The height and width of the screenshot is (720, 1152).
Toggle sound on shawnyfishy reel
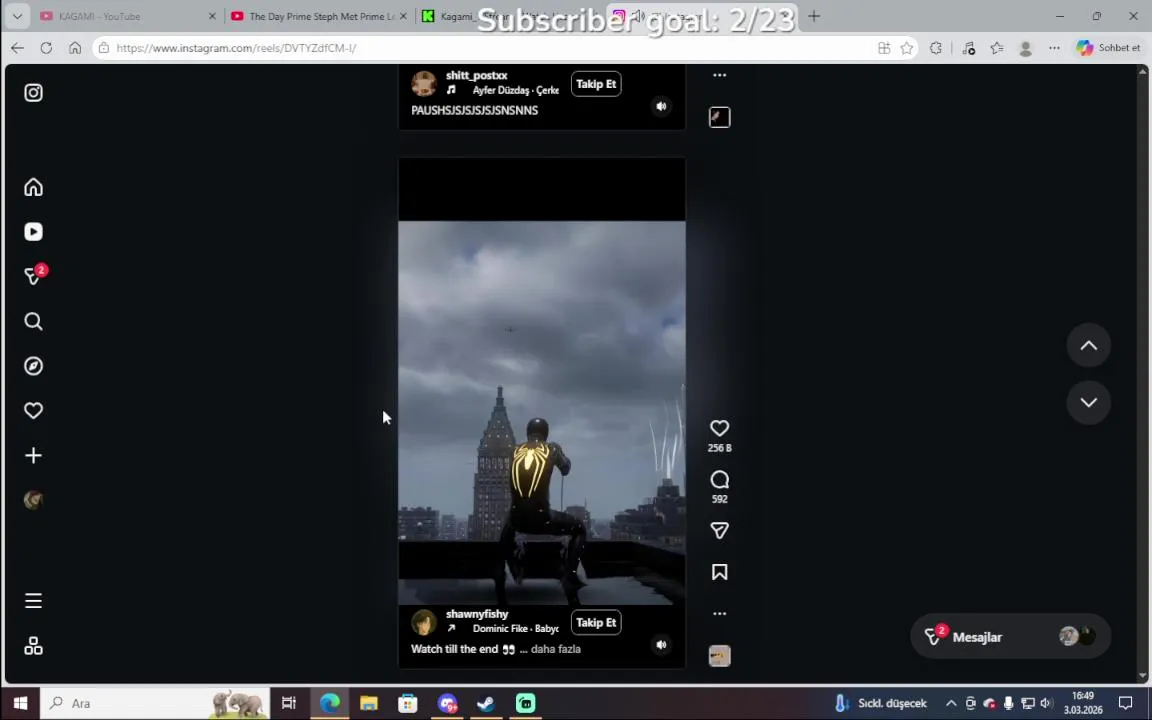click(x=661, y=644)
